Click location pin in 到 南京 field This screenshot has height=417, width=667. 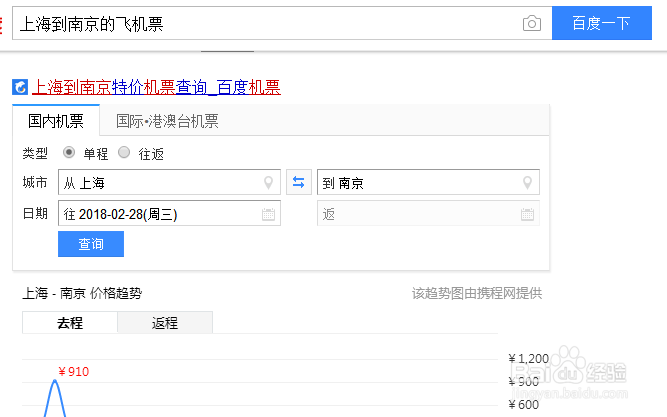(x=527, y=183)
